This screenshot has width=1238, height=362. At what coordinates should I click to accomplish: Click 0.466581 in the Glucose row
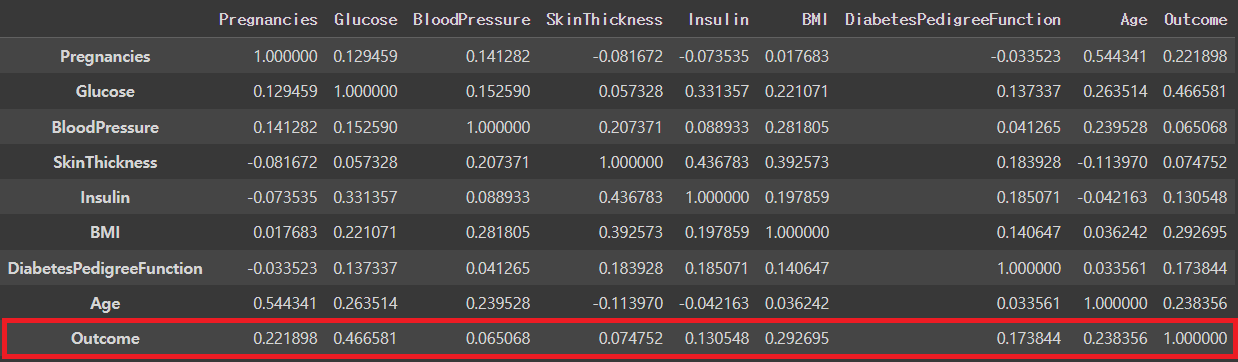coord(1195,92)
